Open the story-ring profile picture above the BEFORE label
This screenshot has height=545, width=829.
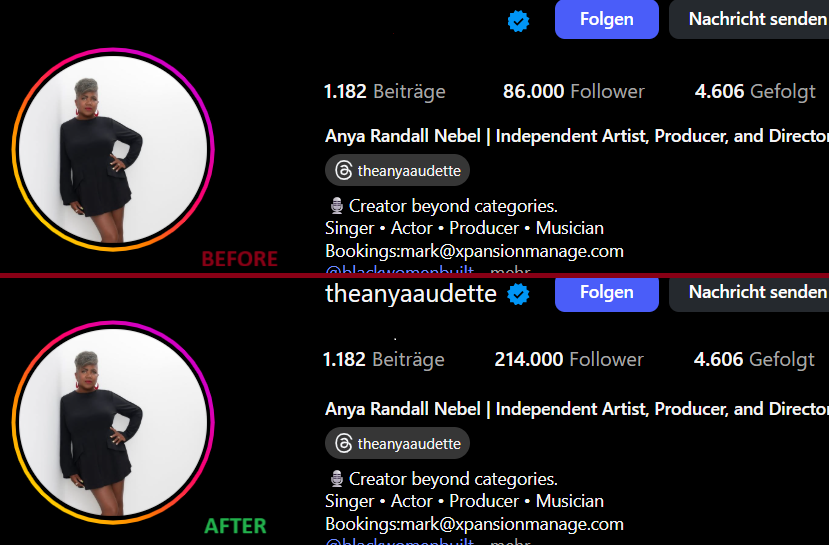click(114, 149)
